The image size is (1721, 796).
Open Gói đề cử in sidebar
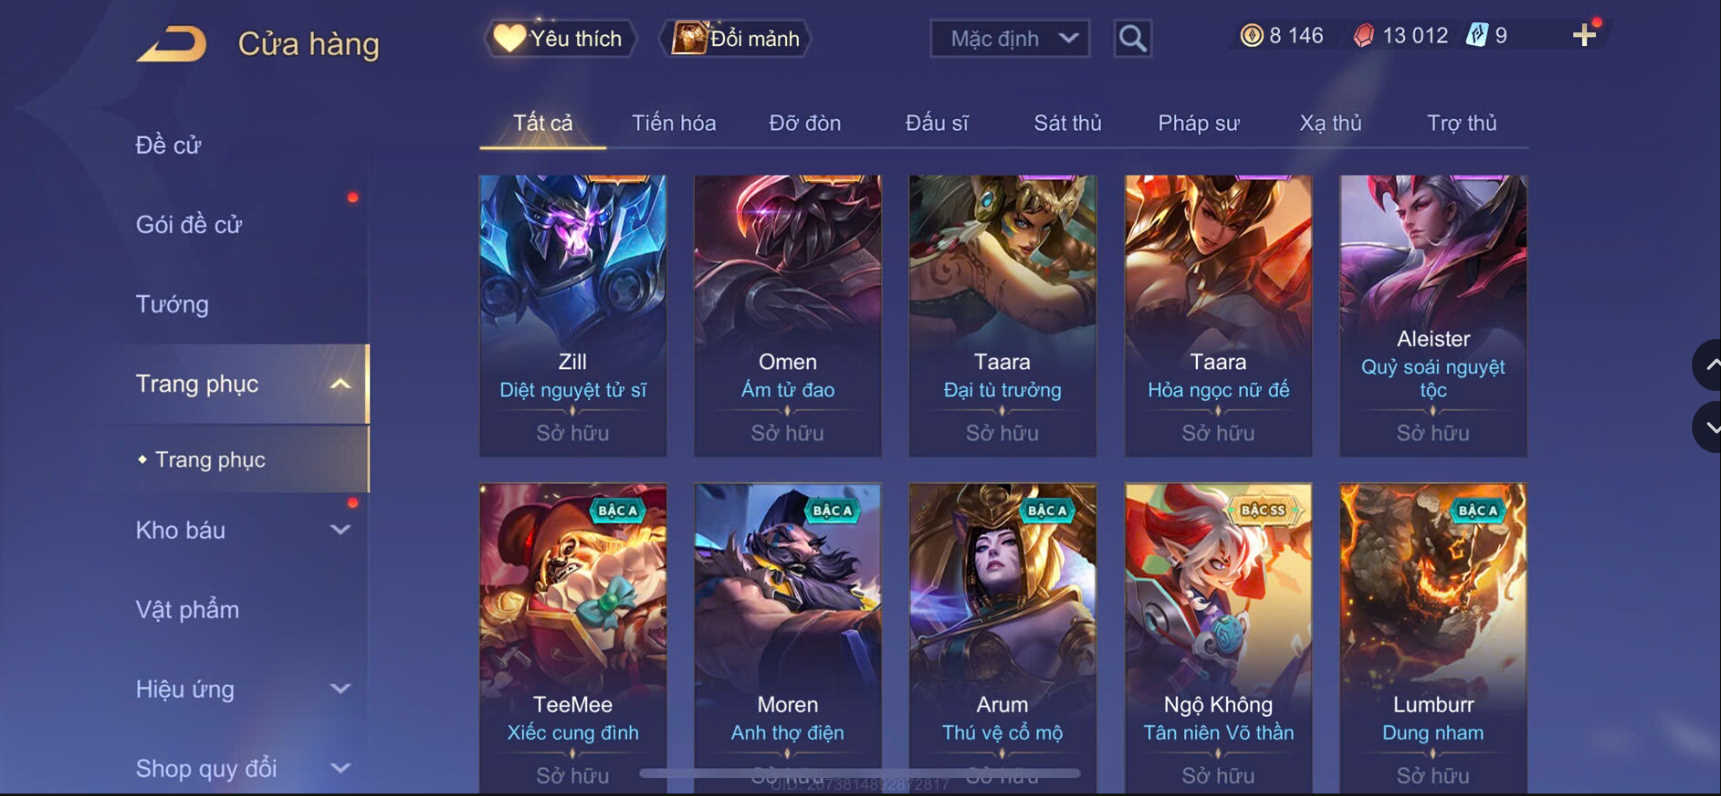tap(189, 225)
